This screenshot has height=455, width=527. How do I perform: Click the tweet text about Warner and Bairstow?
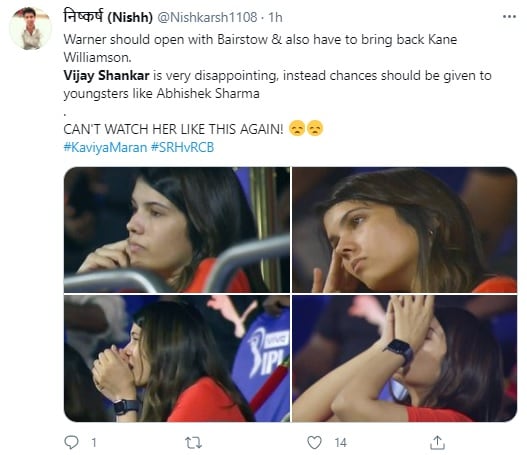pos(260,48)
